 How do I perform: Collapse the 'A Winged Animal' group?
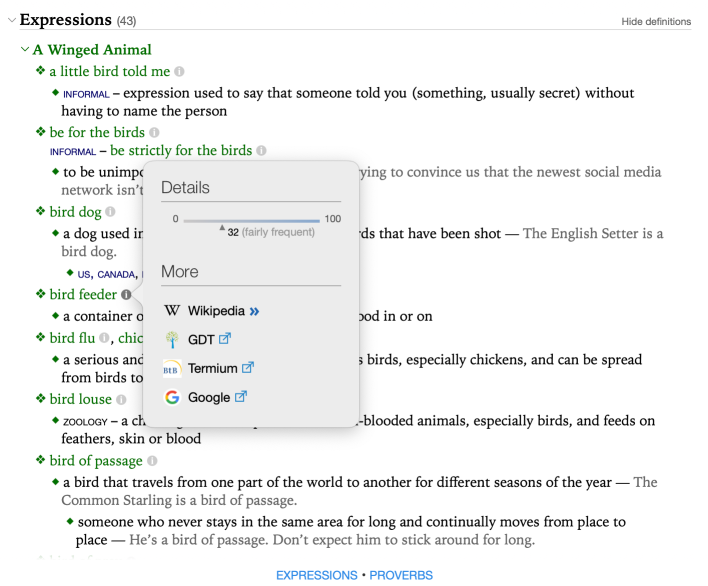tap(25, 50)
